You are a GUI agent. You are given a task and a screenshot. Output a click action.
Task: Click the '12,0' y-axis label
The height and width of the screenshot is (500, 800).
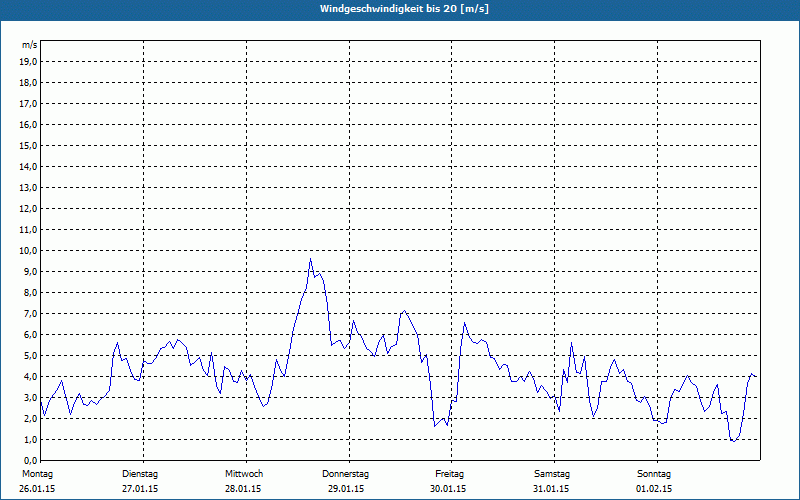click(x=28, y=209)
